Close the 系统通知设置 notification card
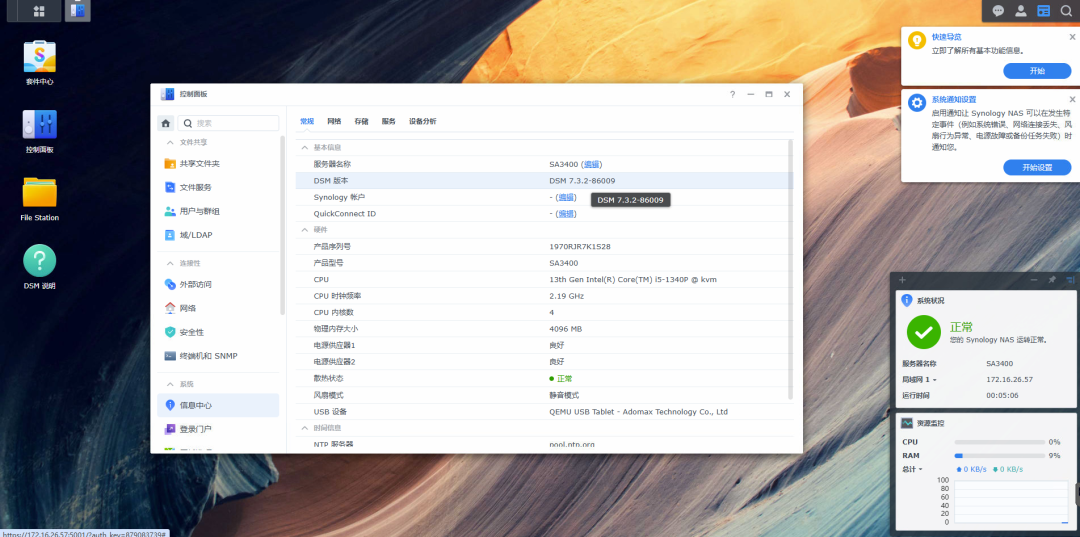The image size is (1080, 537). tap(1072, 99)
